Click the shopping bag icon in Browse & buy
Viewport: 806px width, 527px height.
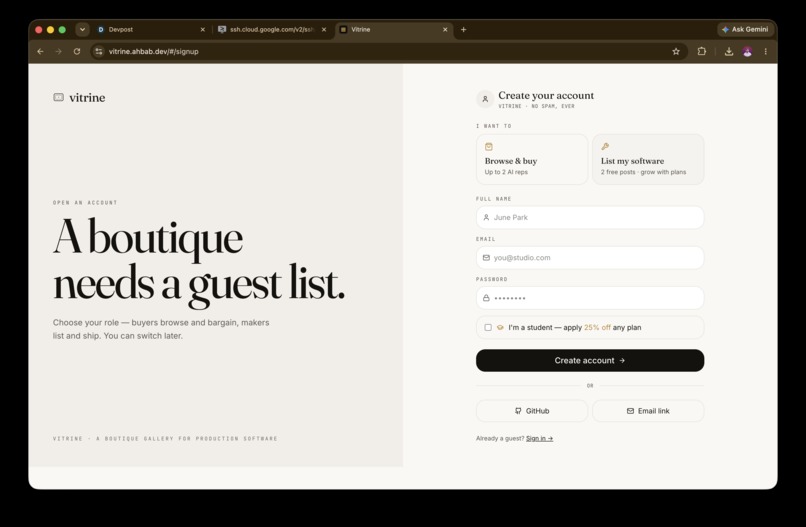(489, 147)
